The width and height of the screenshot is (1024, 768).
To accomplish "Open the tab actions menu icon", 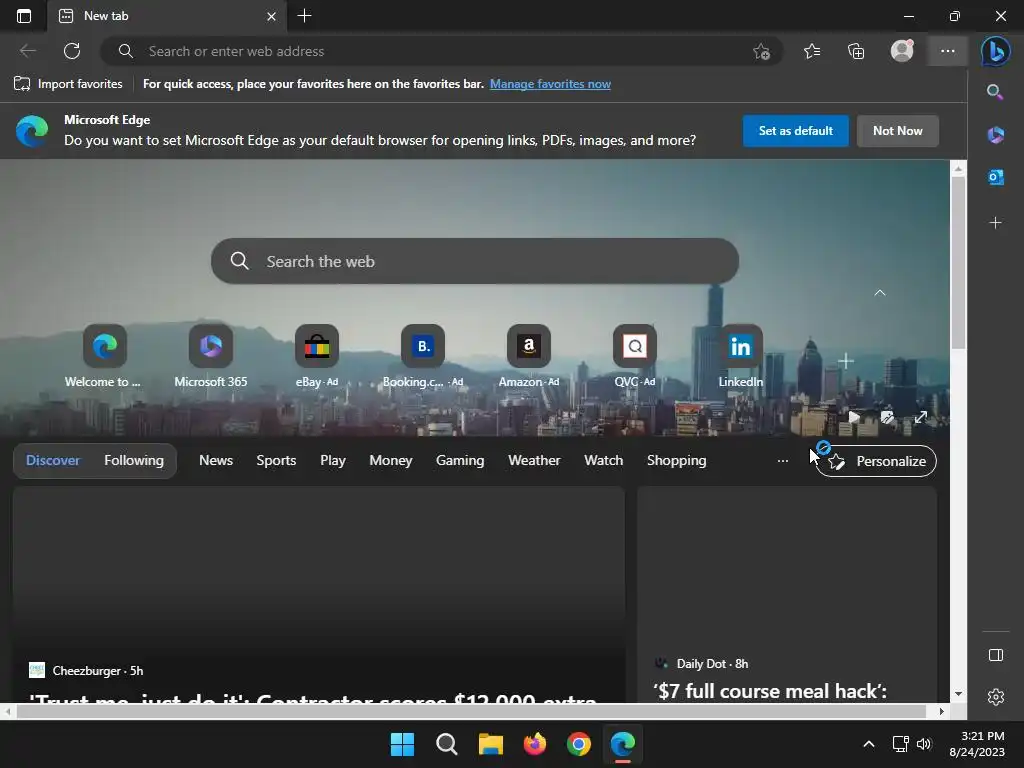I will [24, 16].
